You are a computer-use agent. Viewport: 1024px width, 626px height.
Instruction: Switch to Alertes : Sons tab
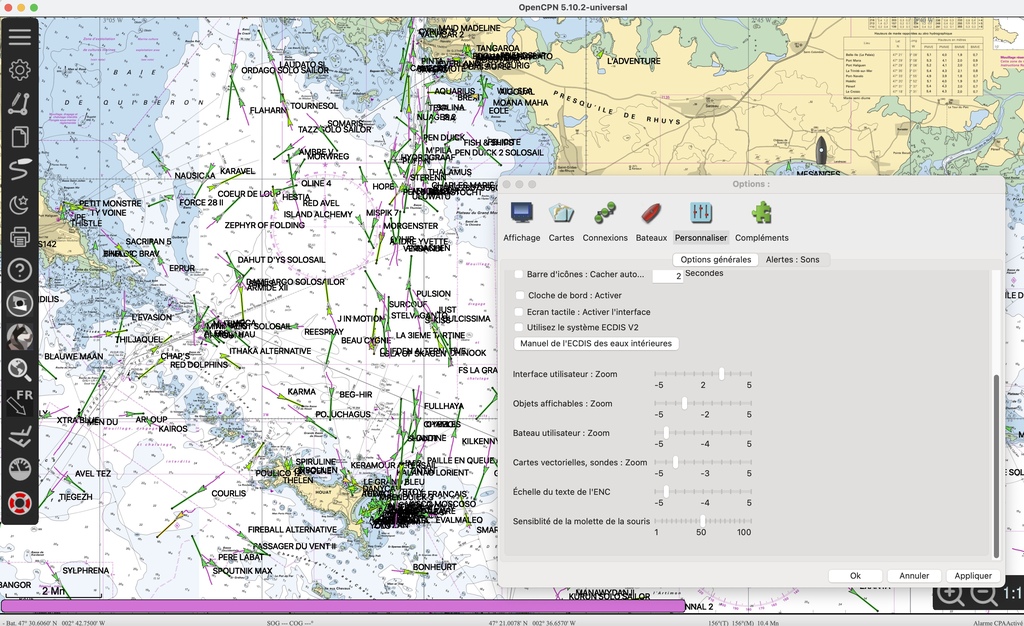(x=792, y=260)
